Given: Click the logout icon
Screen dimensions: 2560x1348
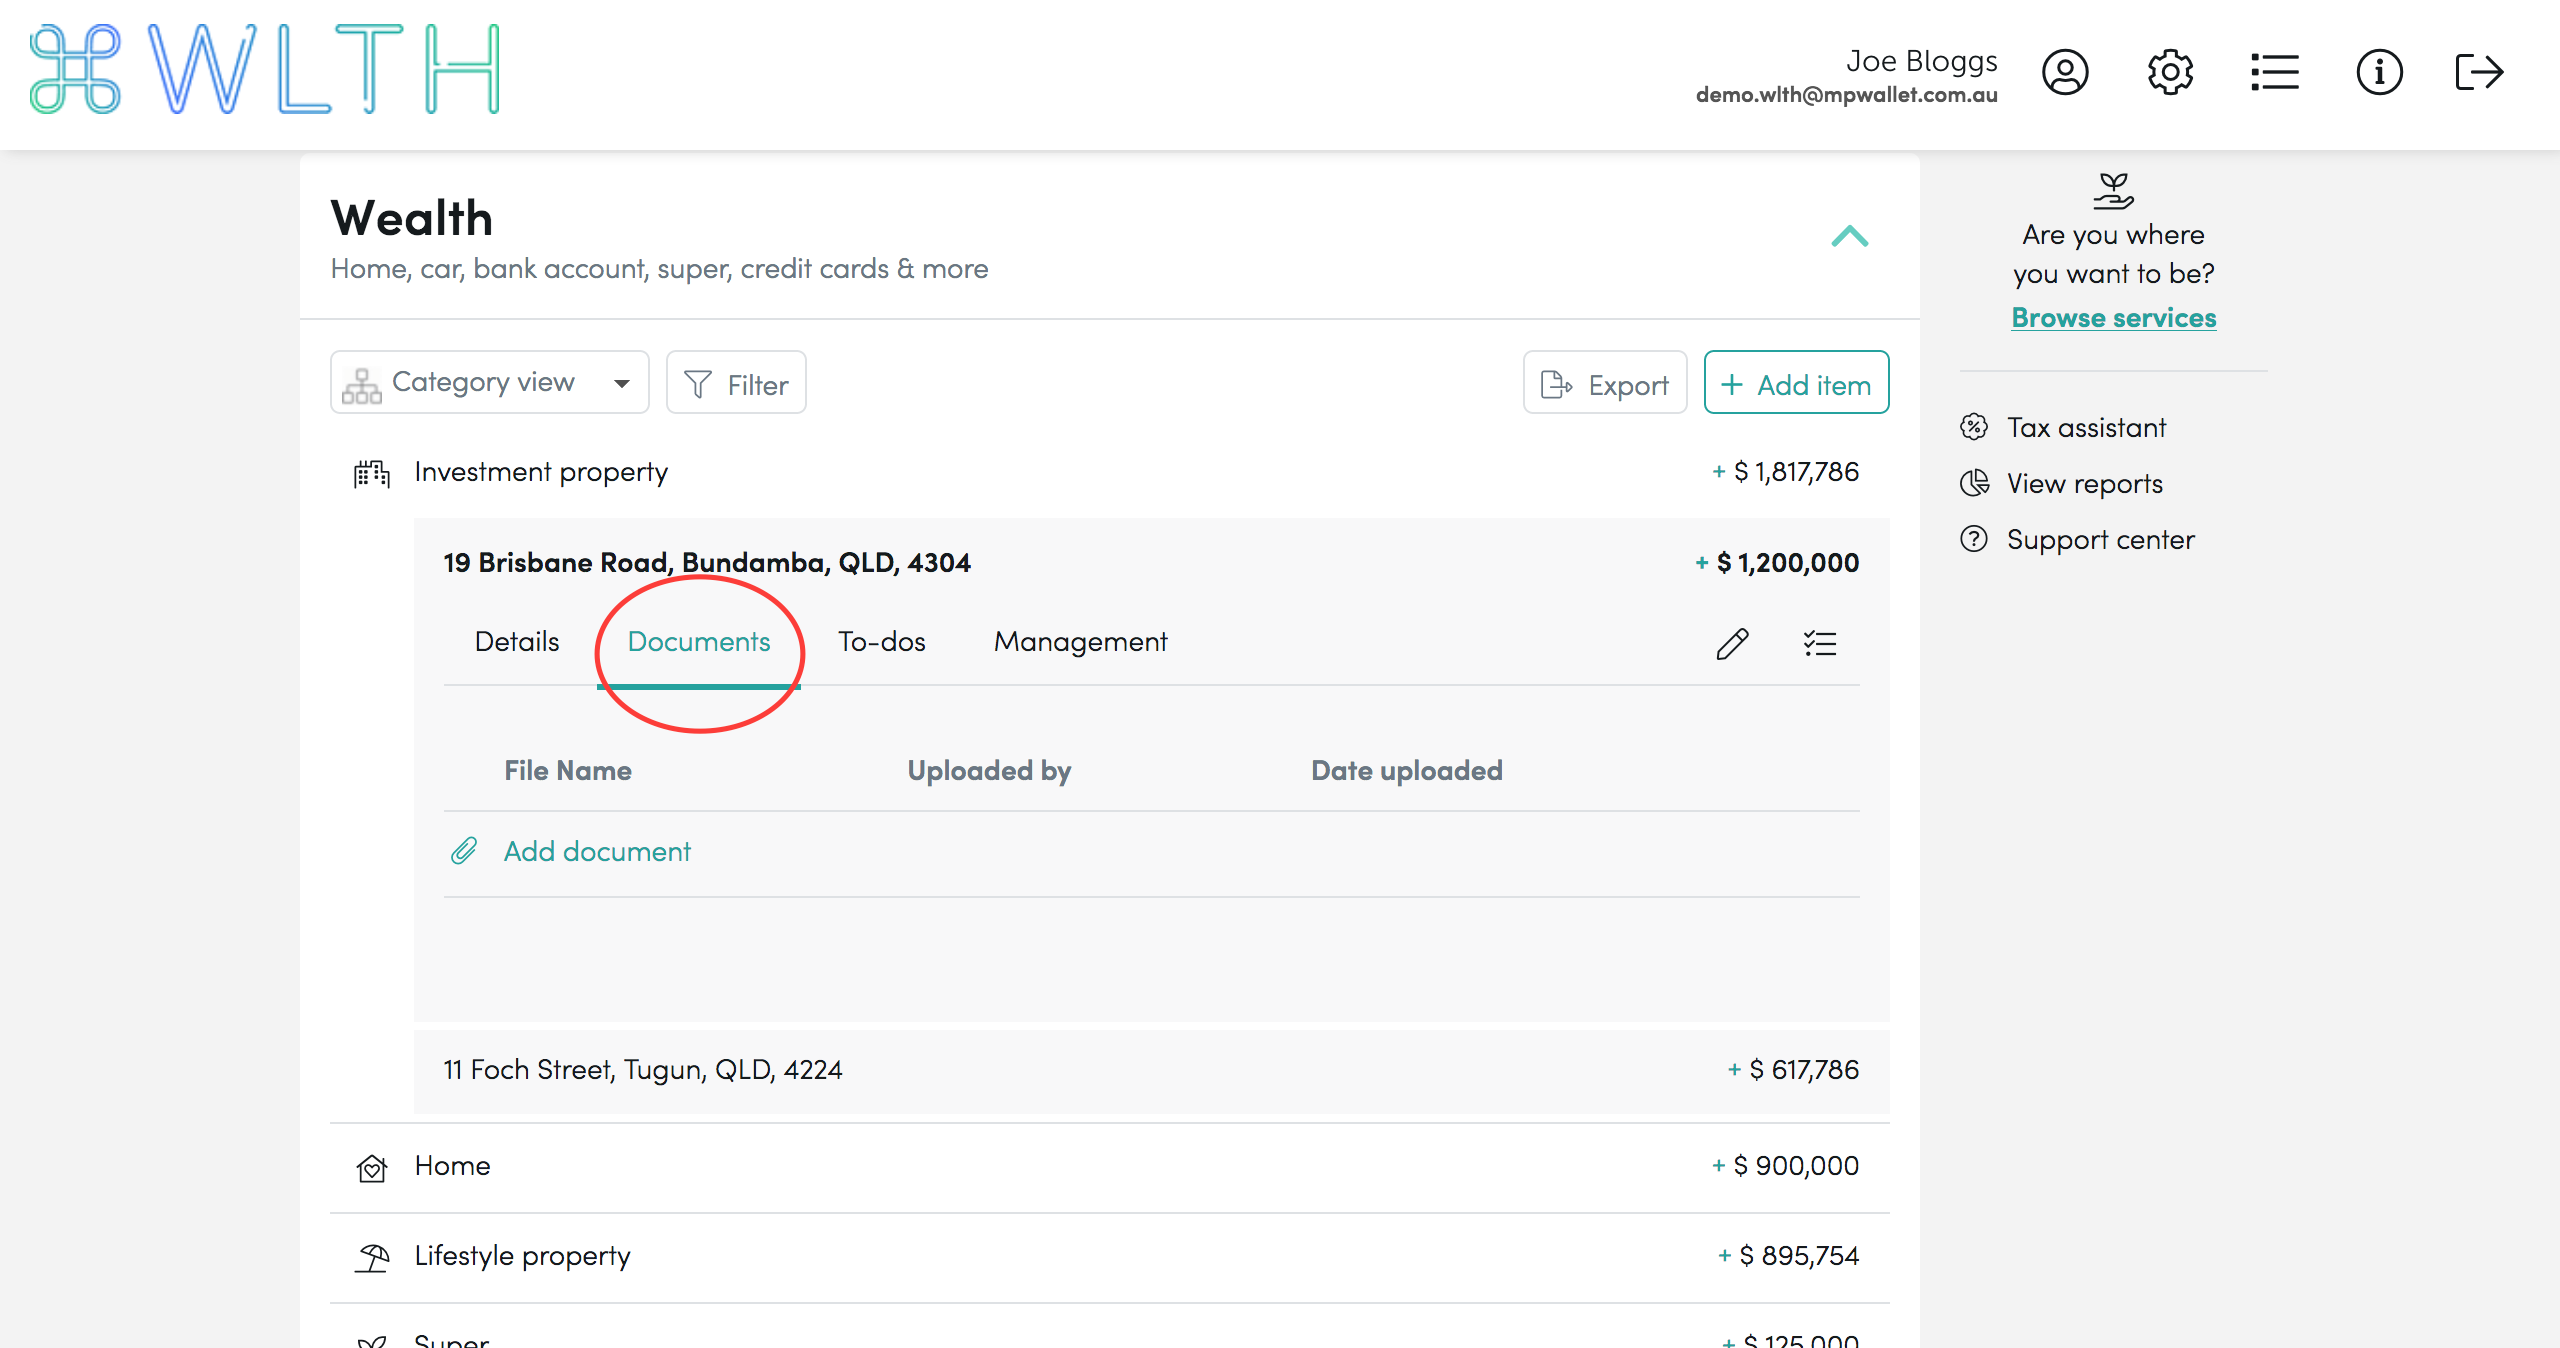Looking at the screenshot, I should pos(2480,72).
